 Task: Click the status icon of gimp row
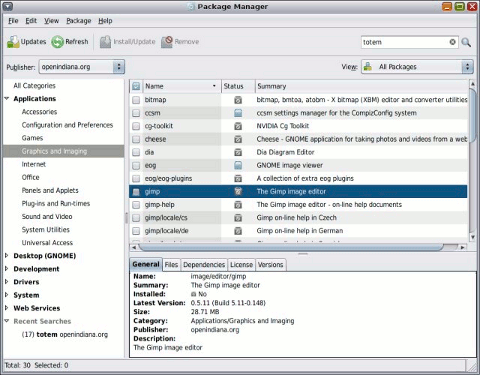click(x=238, y=191)
